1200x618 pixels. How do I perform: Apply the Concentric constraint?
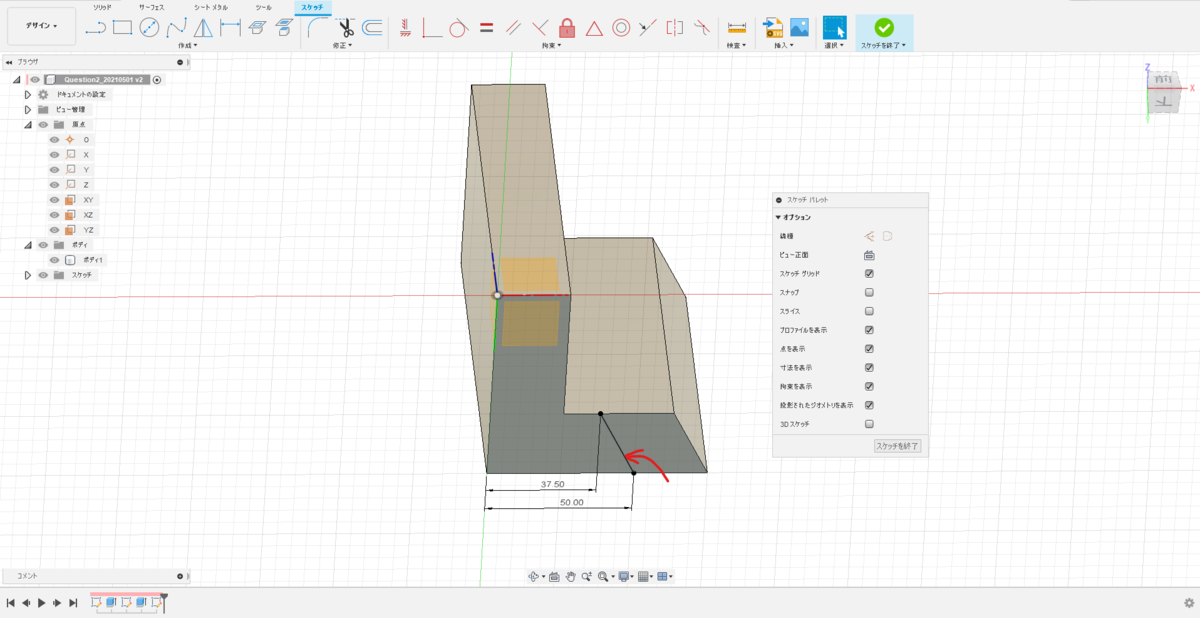pos(621,27)
